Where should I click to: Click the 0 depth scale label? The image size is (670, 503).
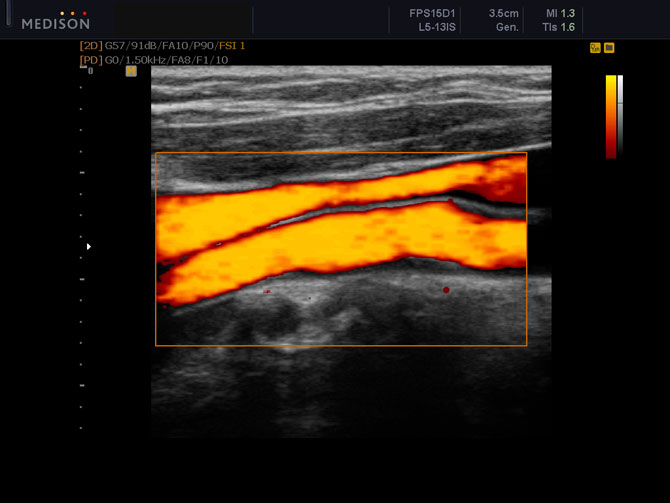(x=91, y=71)
